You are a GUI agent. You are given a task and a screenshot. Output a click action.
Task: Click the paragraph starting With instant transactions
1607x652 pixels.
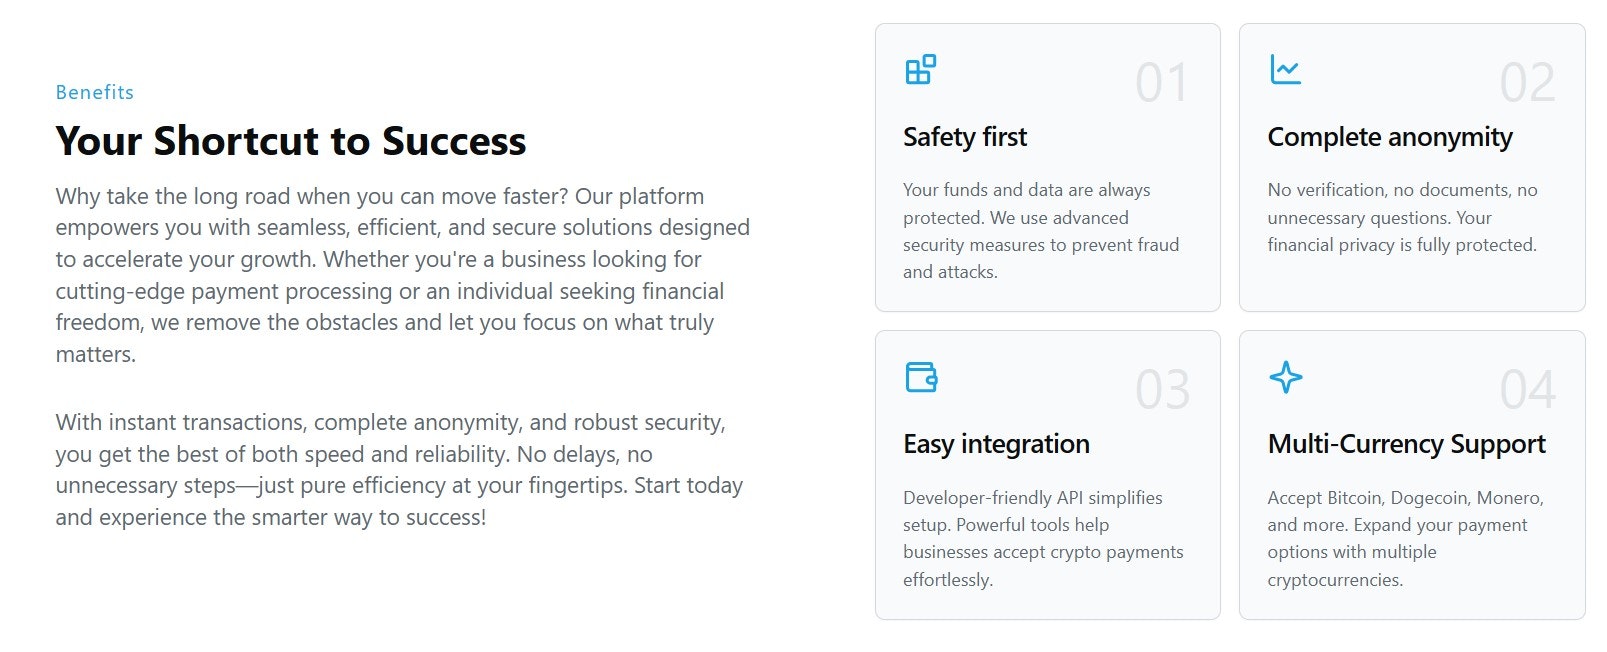click(x=398, y=469)
